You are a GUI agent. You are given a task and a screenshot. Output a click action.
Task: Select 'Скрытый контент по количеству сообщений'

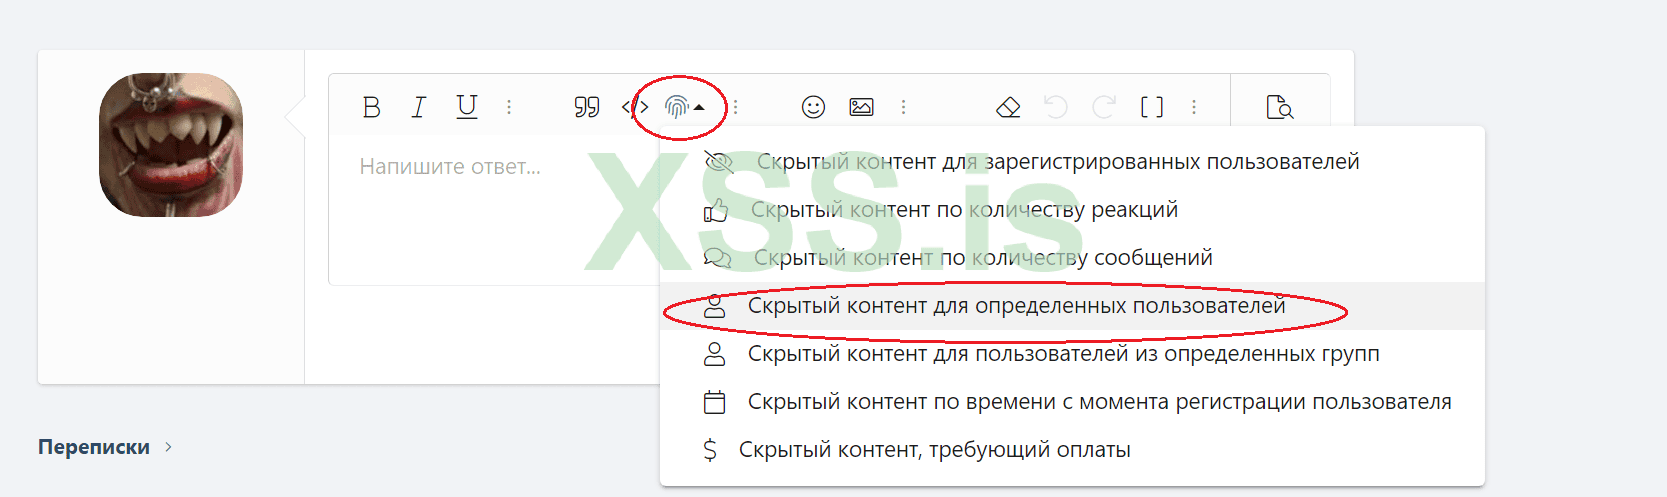tap(1072, 258)
